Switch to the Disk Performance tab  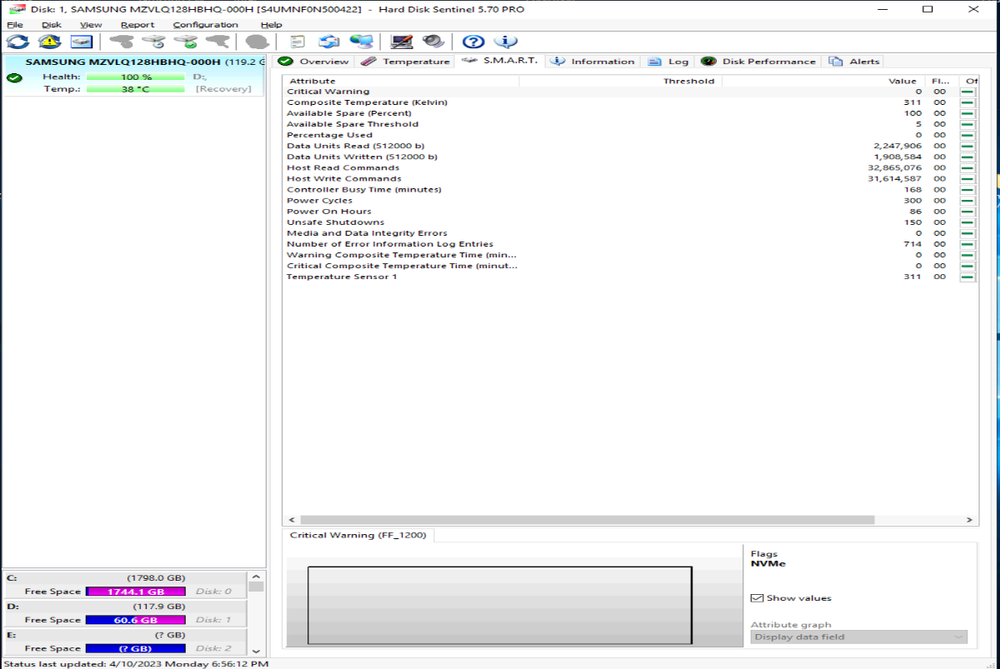764,62
